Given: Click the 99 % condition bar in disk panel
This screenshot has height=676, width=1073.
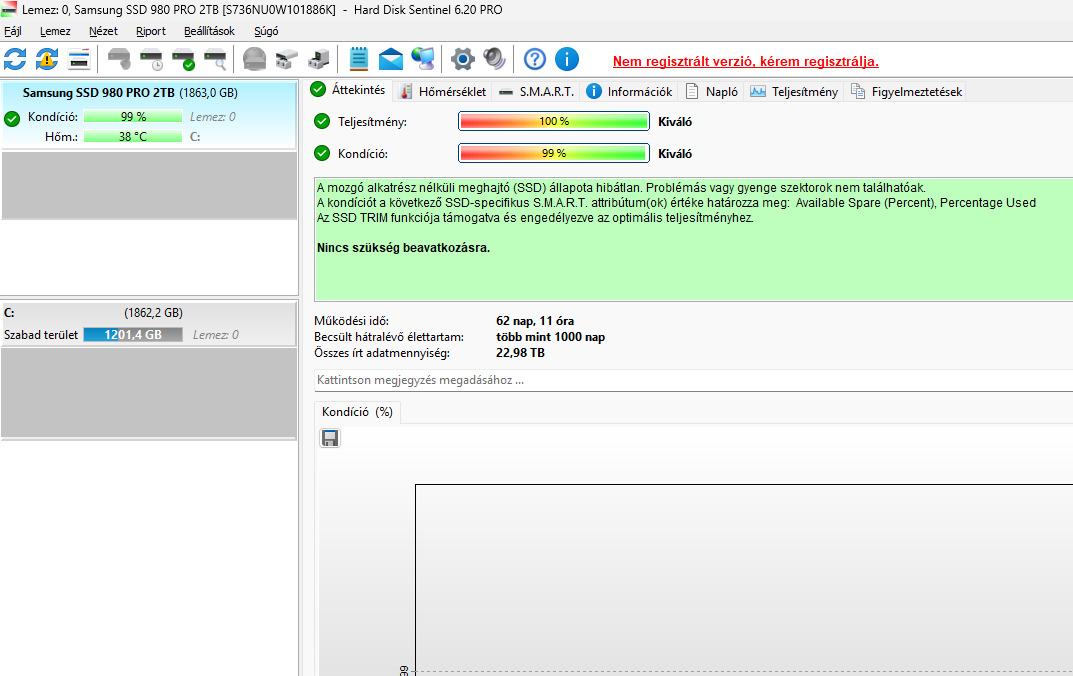Looking at the screenshot, I should 133,116.
